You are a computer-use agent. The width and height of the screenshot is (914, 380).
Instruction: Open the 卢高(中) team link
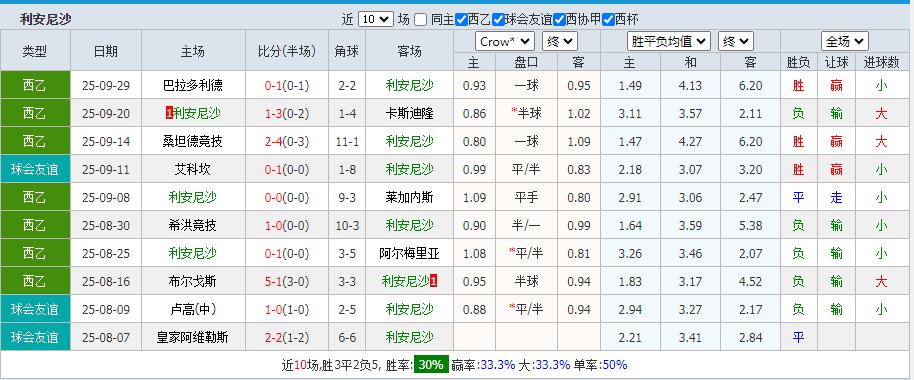193,309
